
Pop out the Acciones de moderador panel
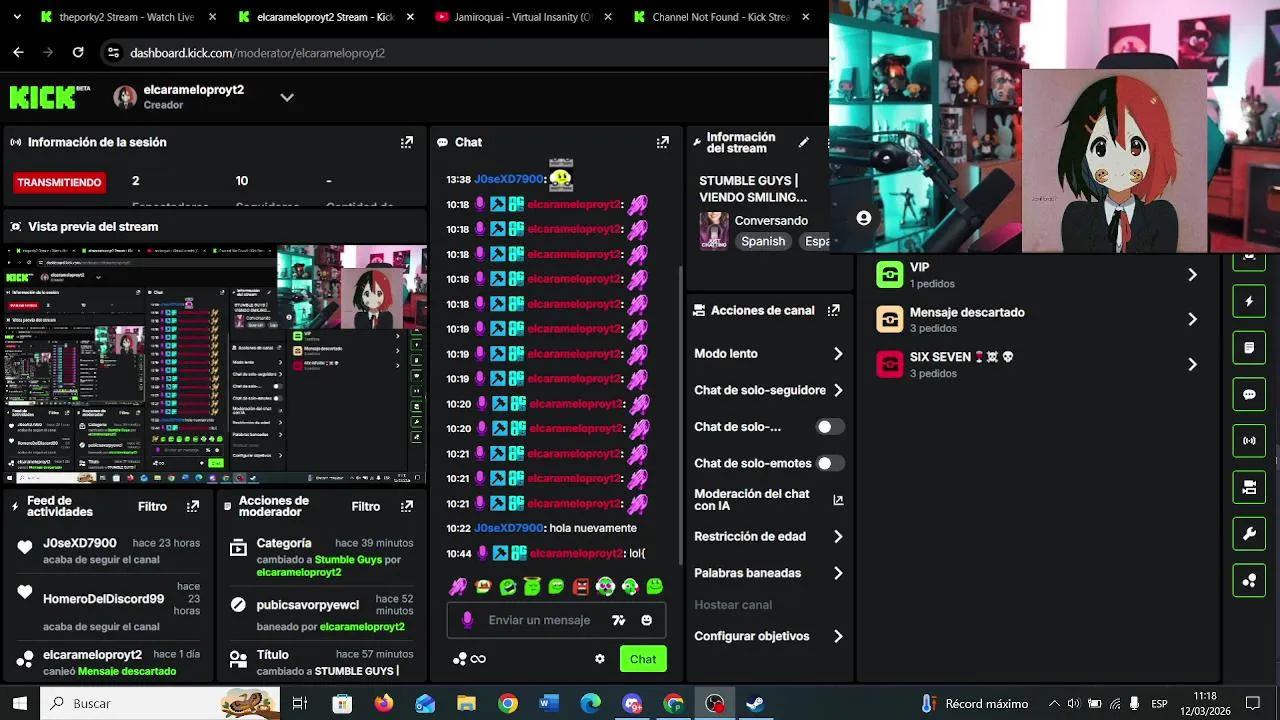pyautogui.click(x=406, y=507)
